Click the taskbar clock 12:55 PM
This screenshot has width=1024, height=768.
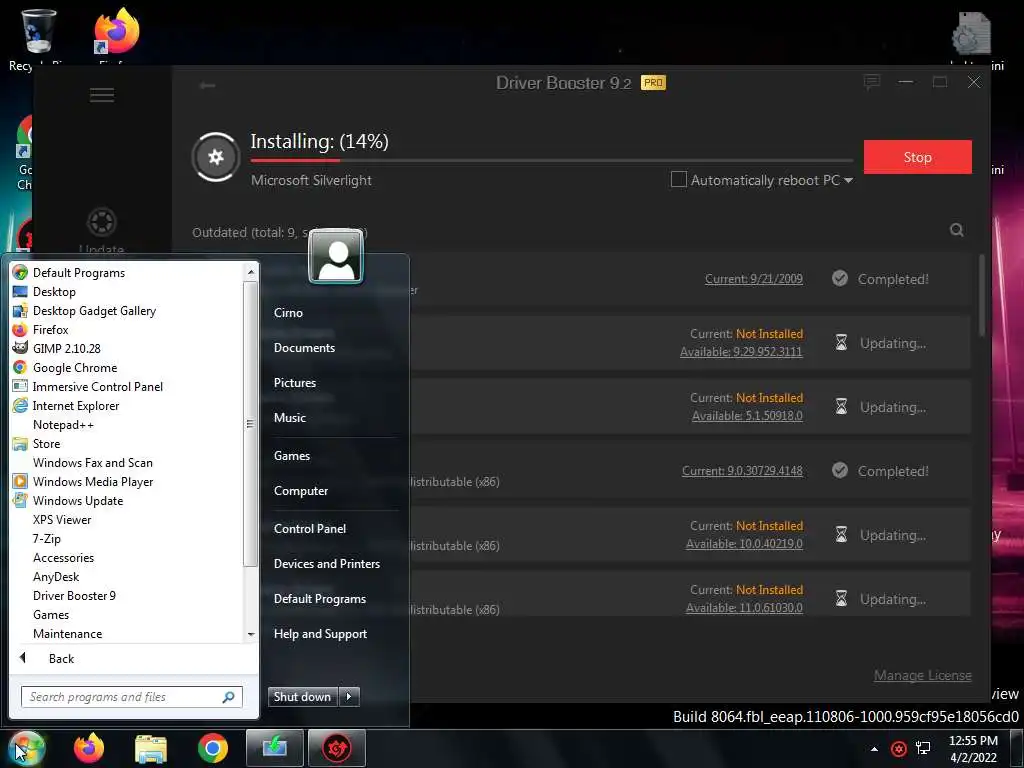pyautogui.click(x=973, y=741)
